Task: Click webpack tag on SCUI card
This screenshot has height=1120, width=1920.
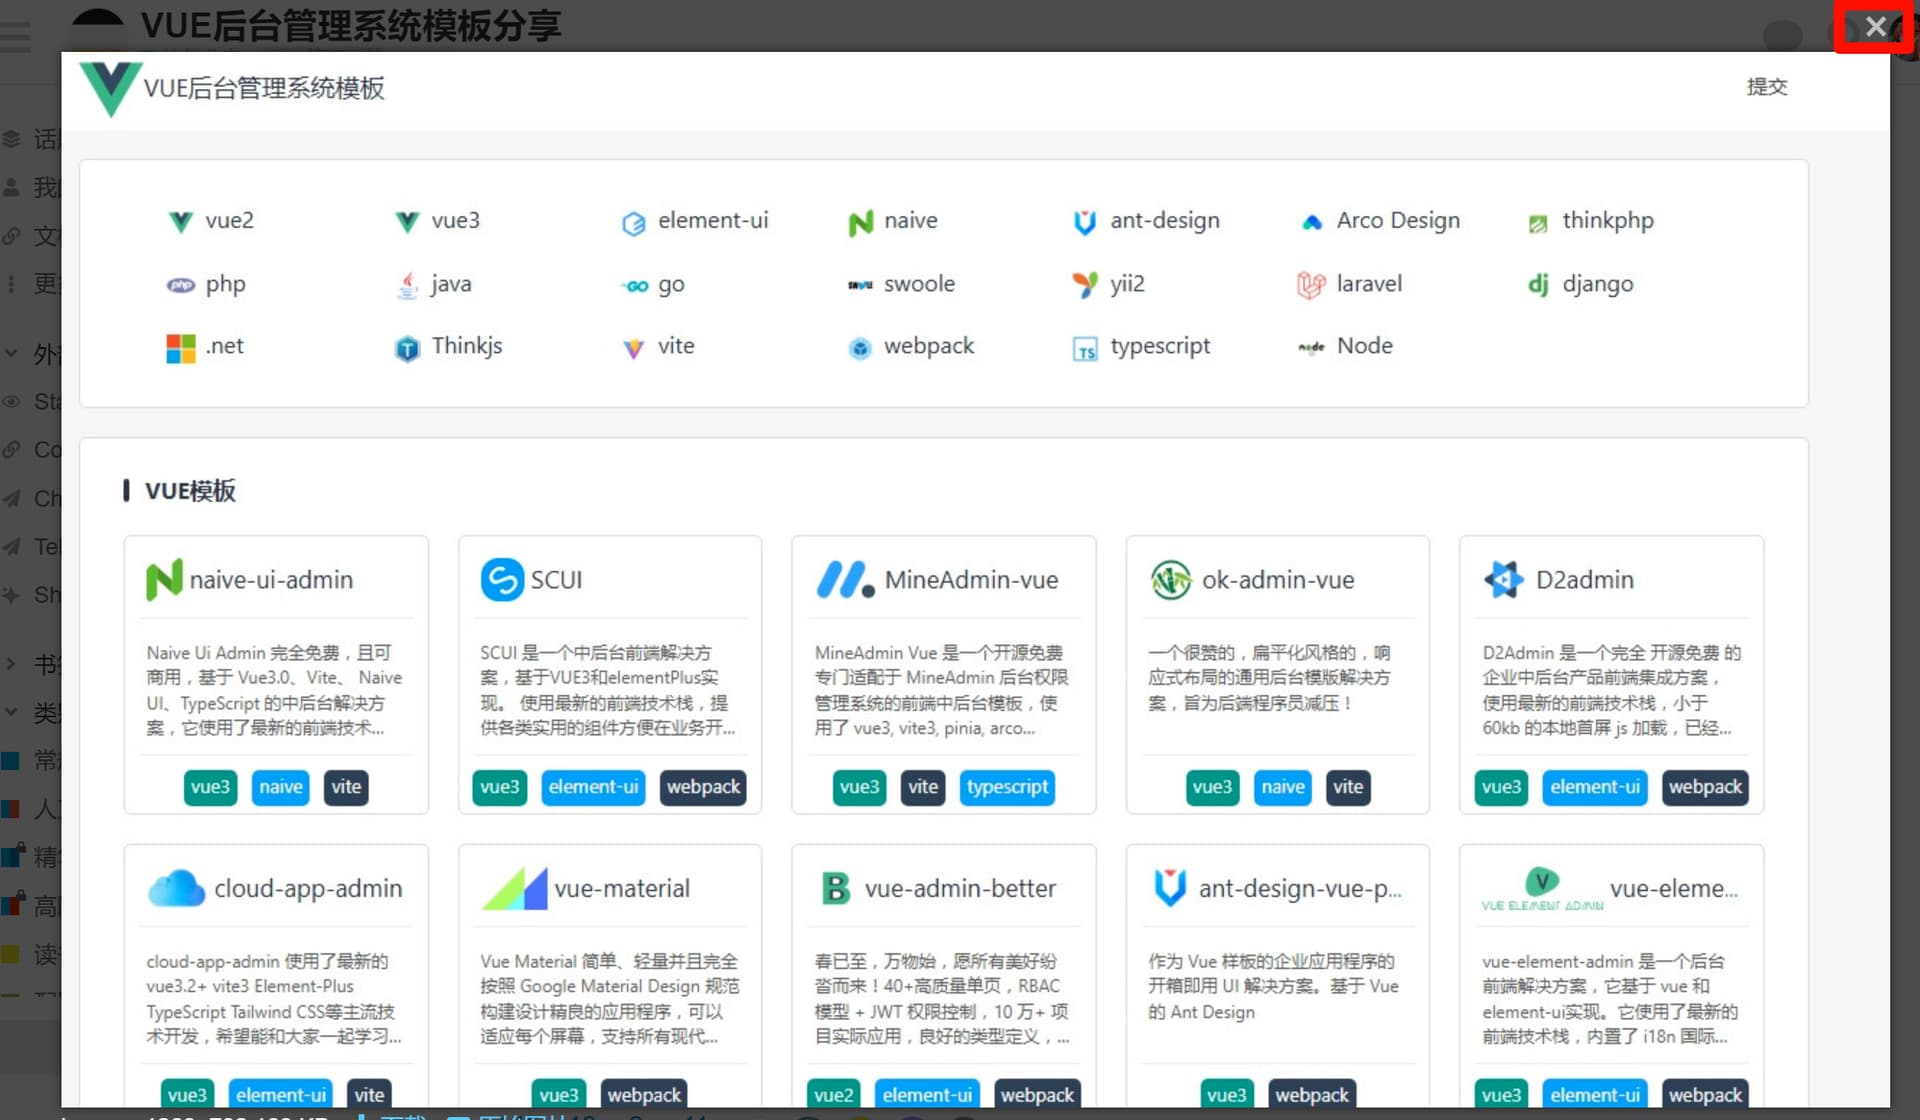Action: click(703, 787)
